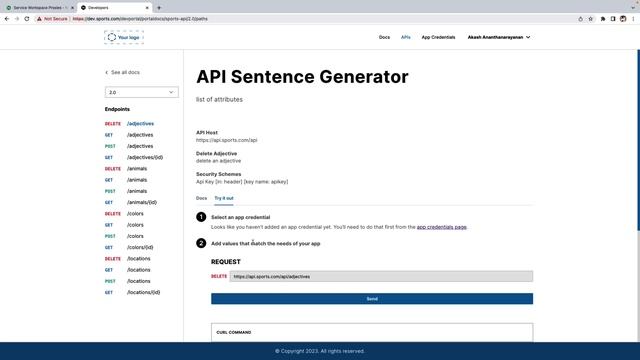Click the CURL COMMAND box

pyautogui.click(x=372, y=333)
